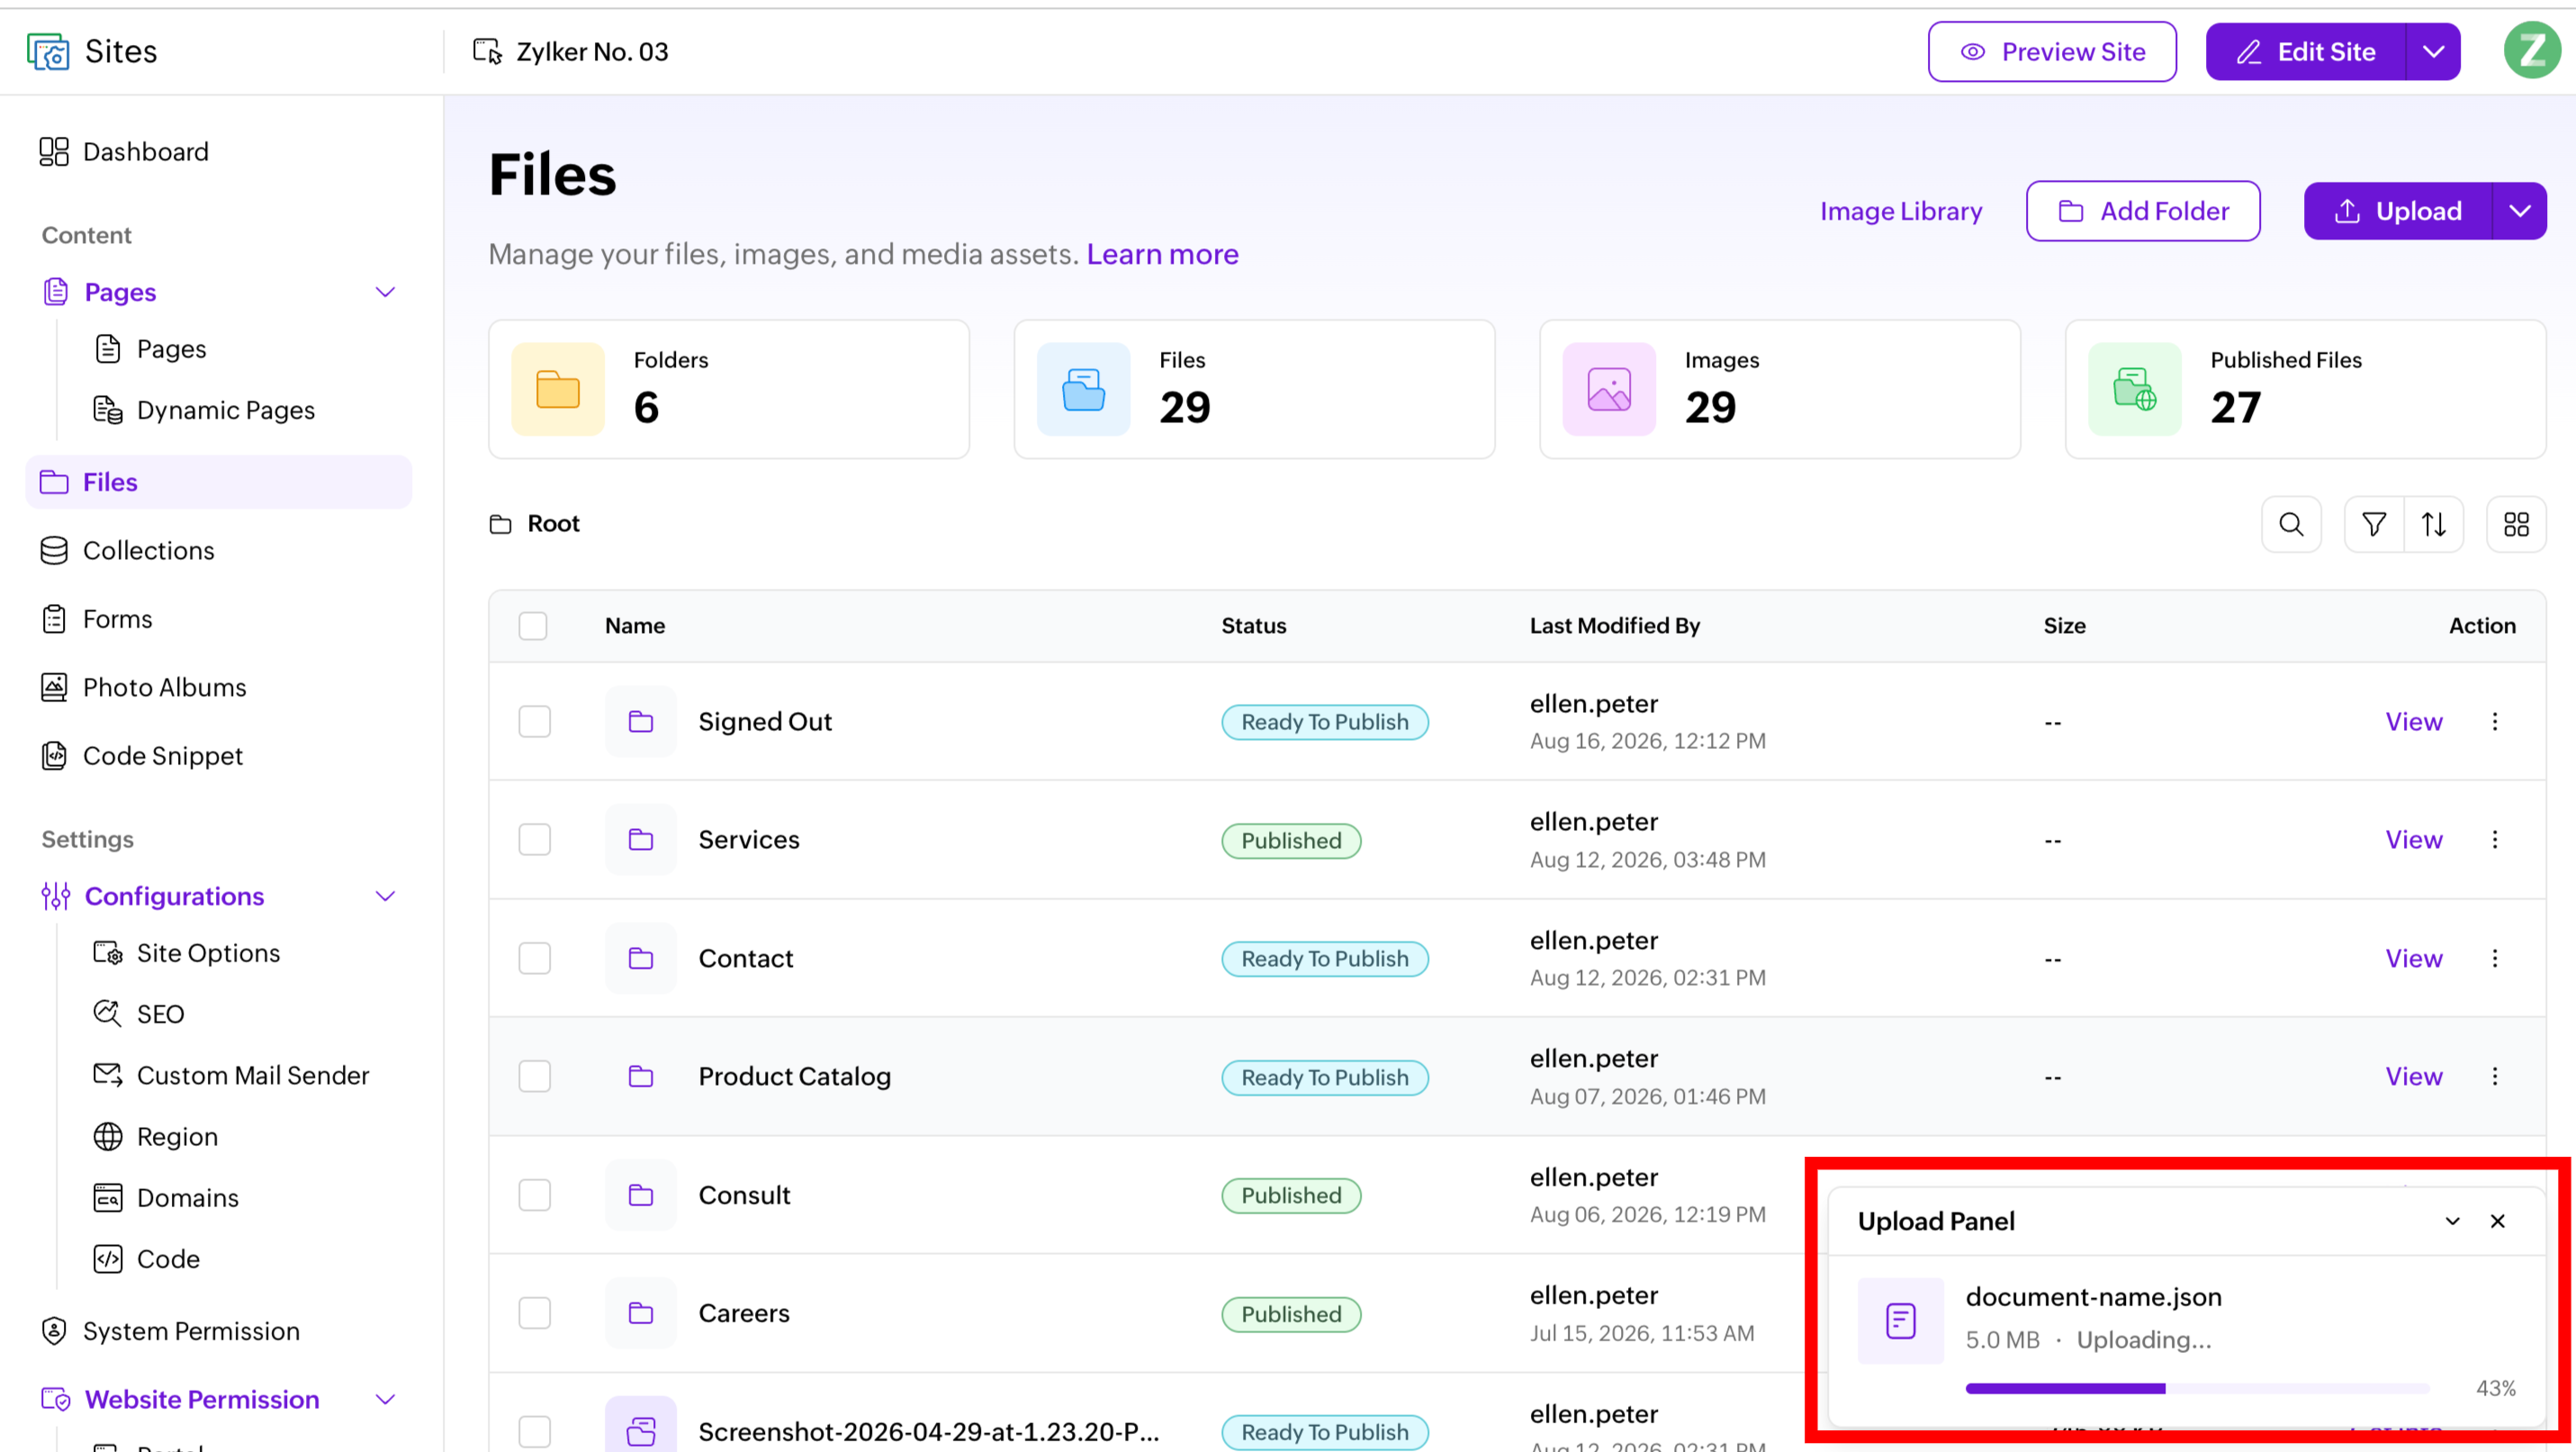Viewport: 2576px width, 1452px height.
Task: Check the Product Catalog row checkbox
Action: pyautogui.click(x=535, y=1076)
